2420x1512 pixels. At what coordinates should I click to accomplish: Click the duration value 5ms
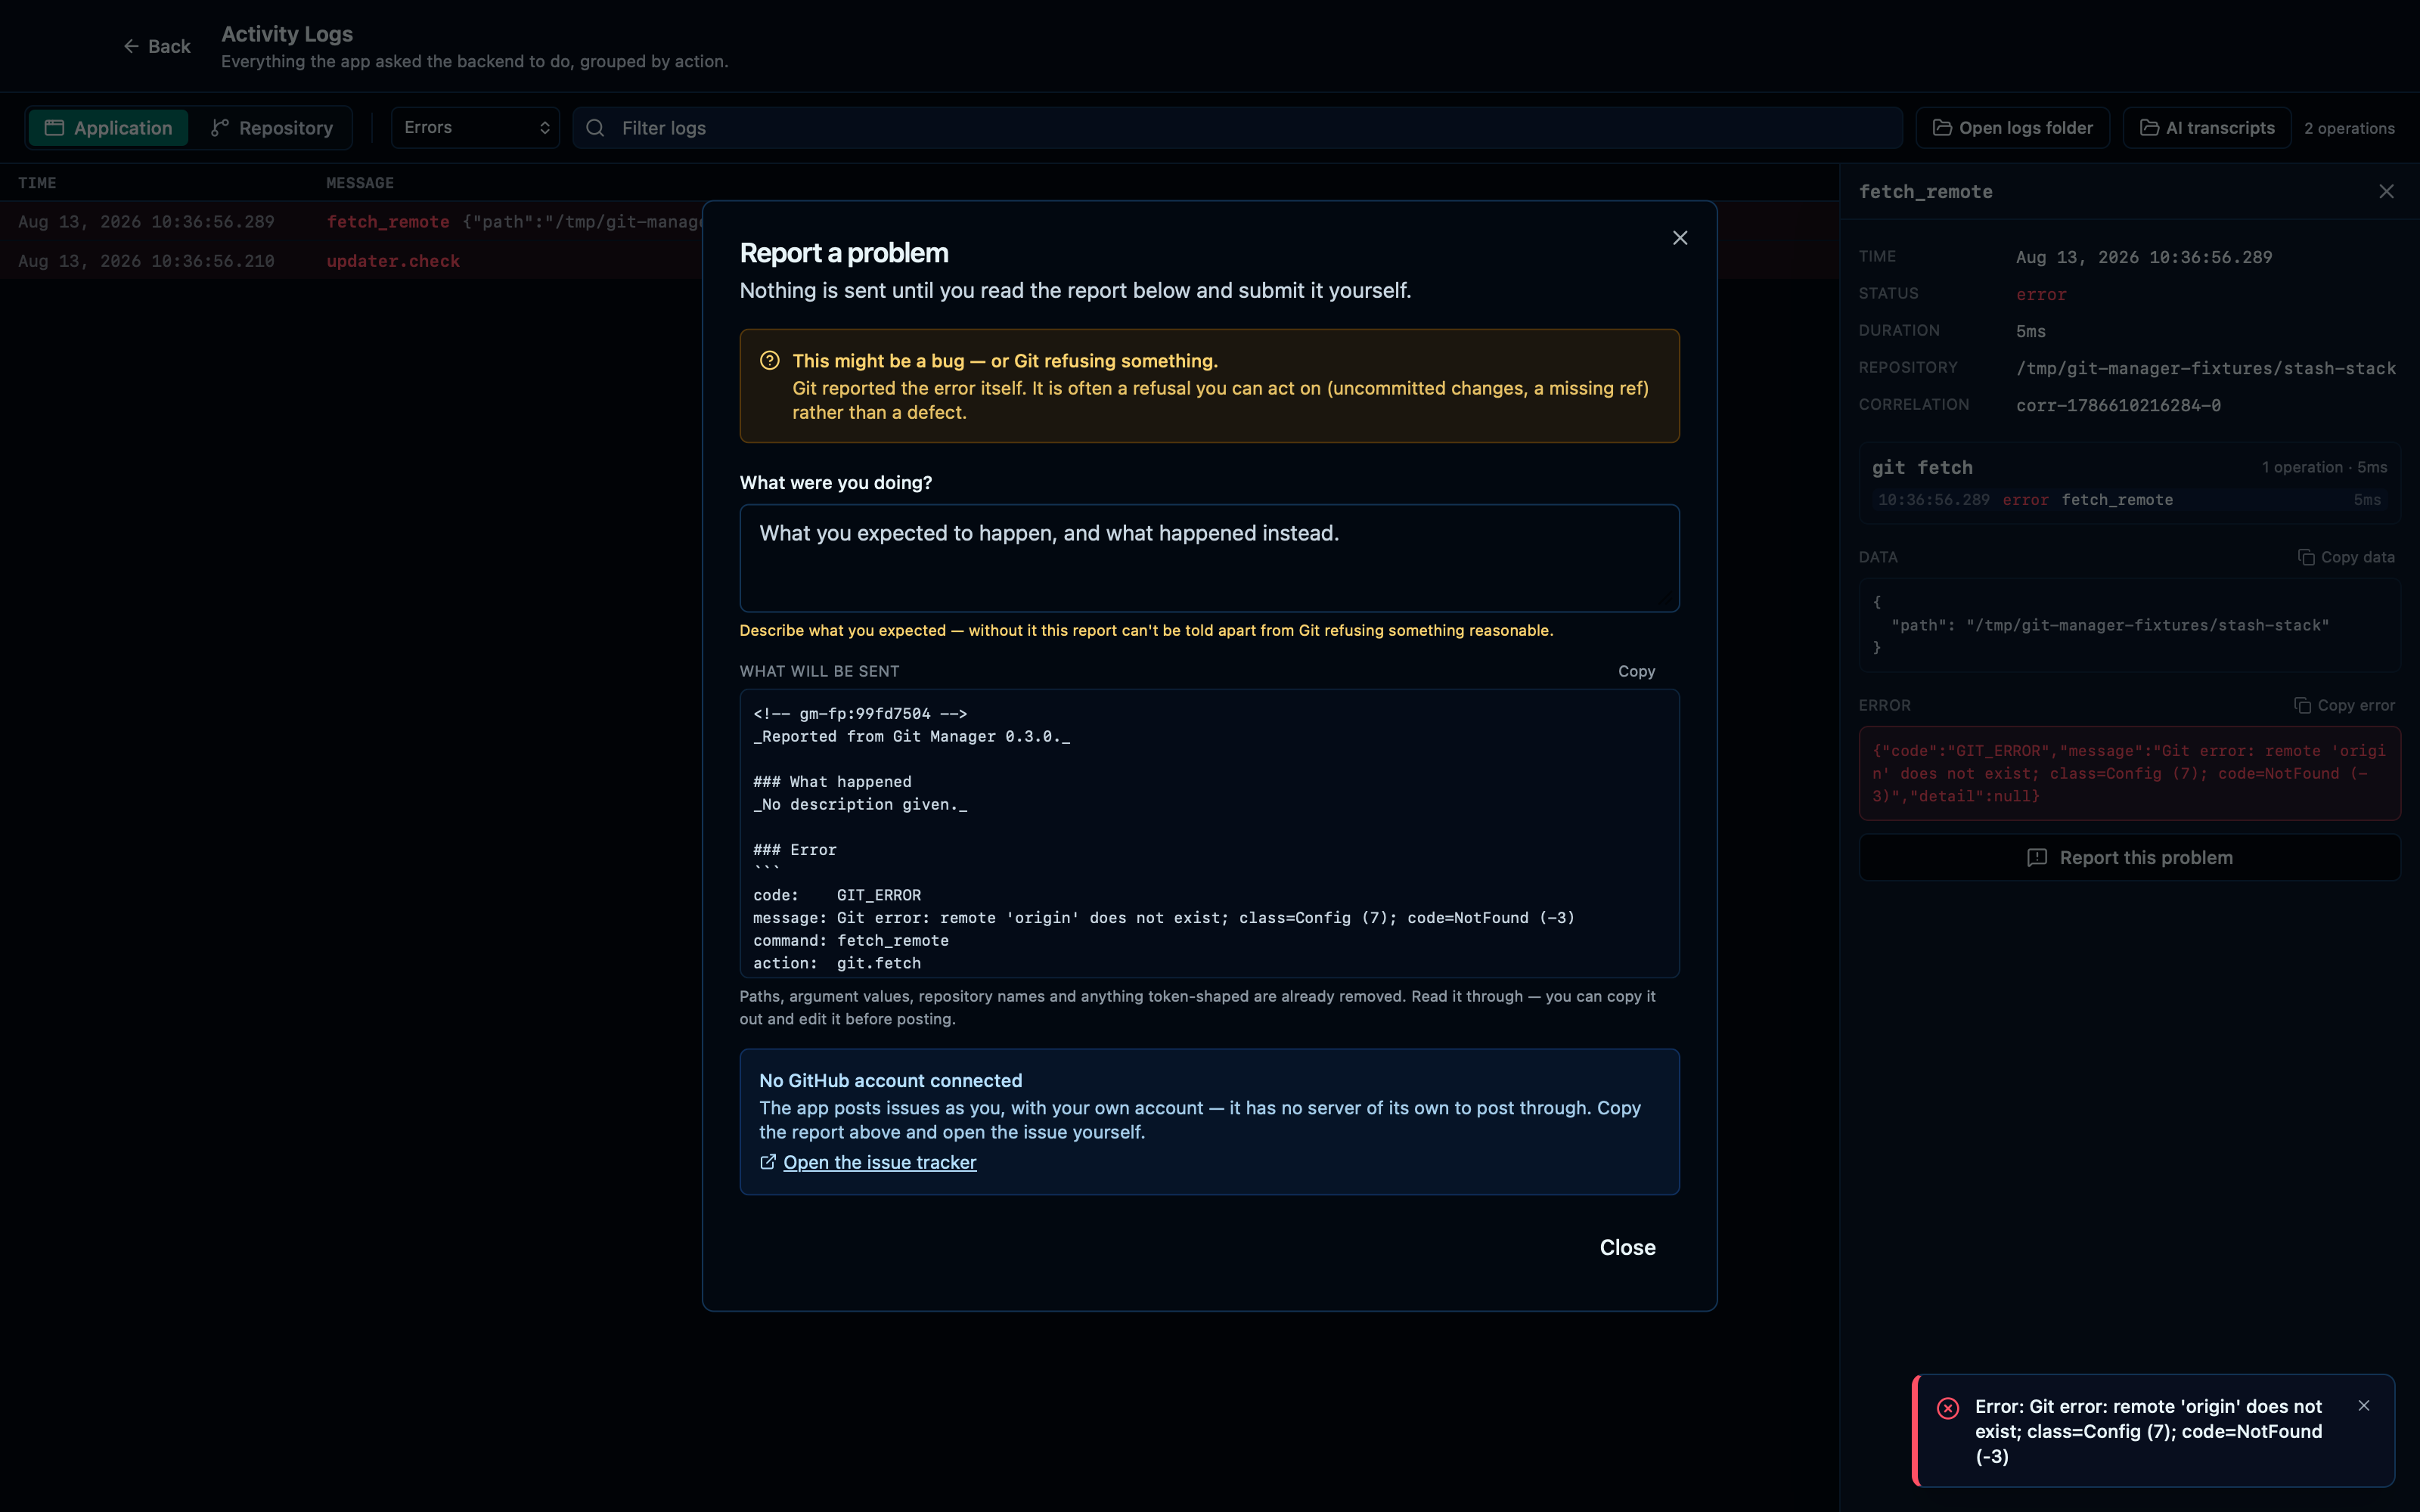pyautogui.click(x=2030, y=331)
